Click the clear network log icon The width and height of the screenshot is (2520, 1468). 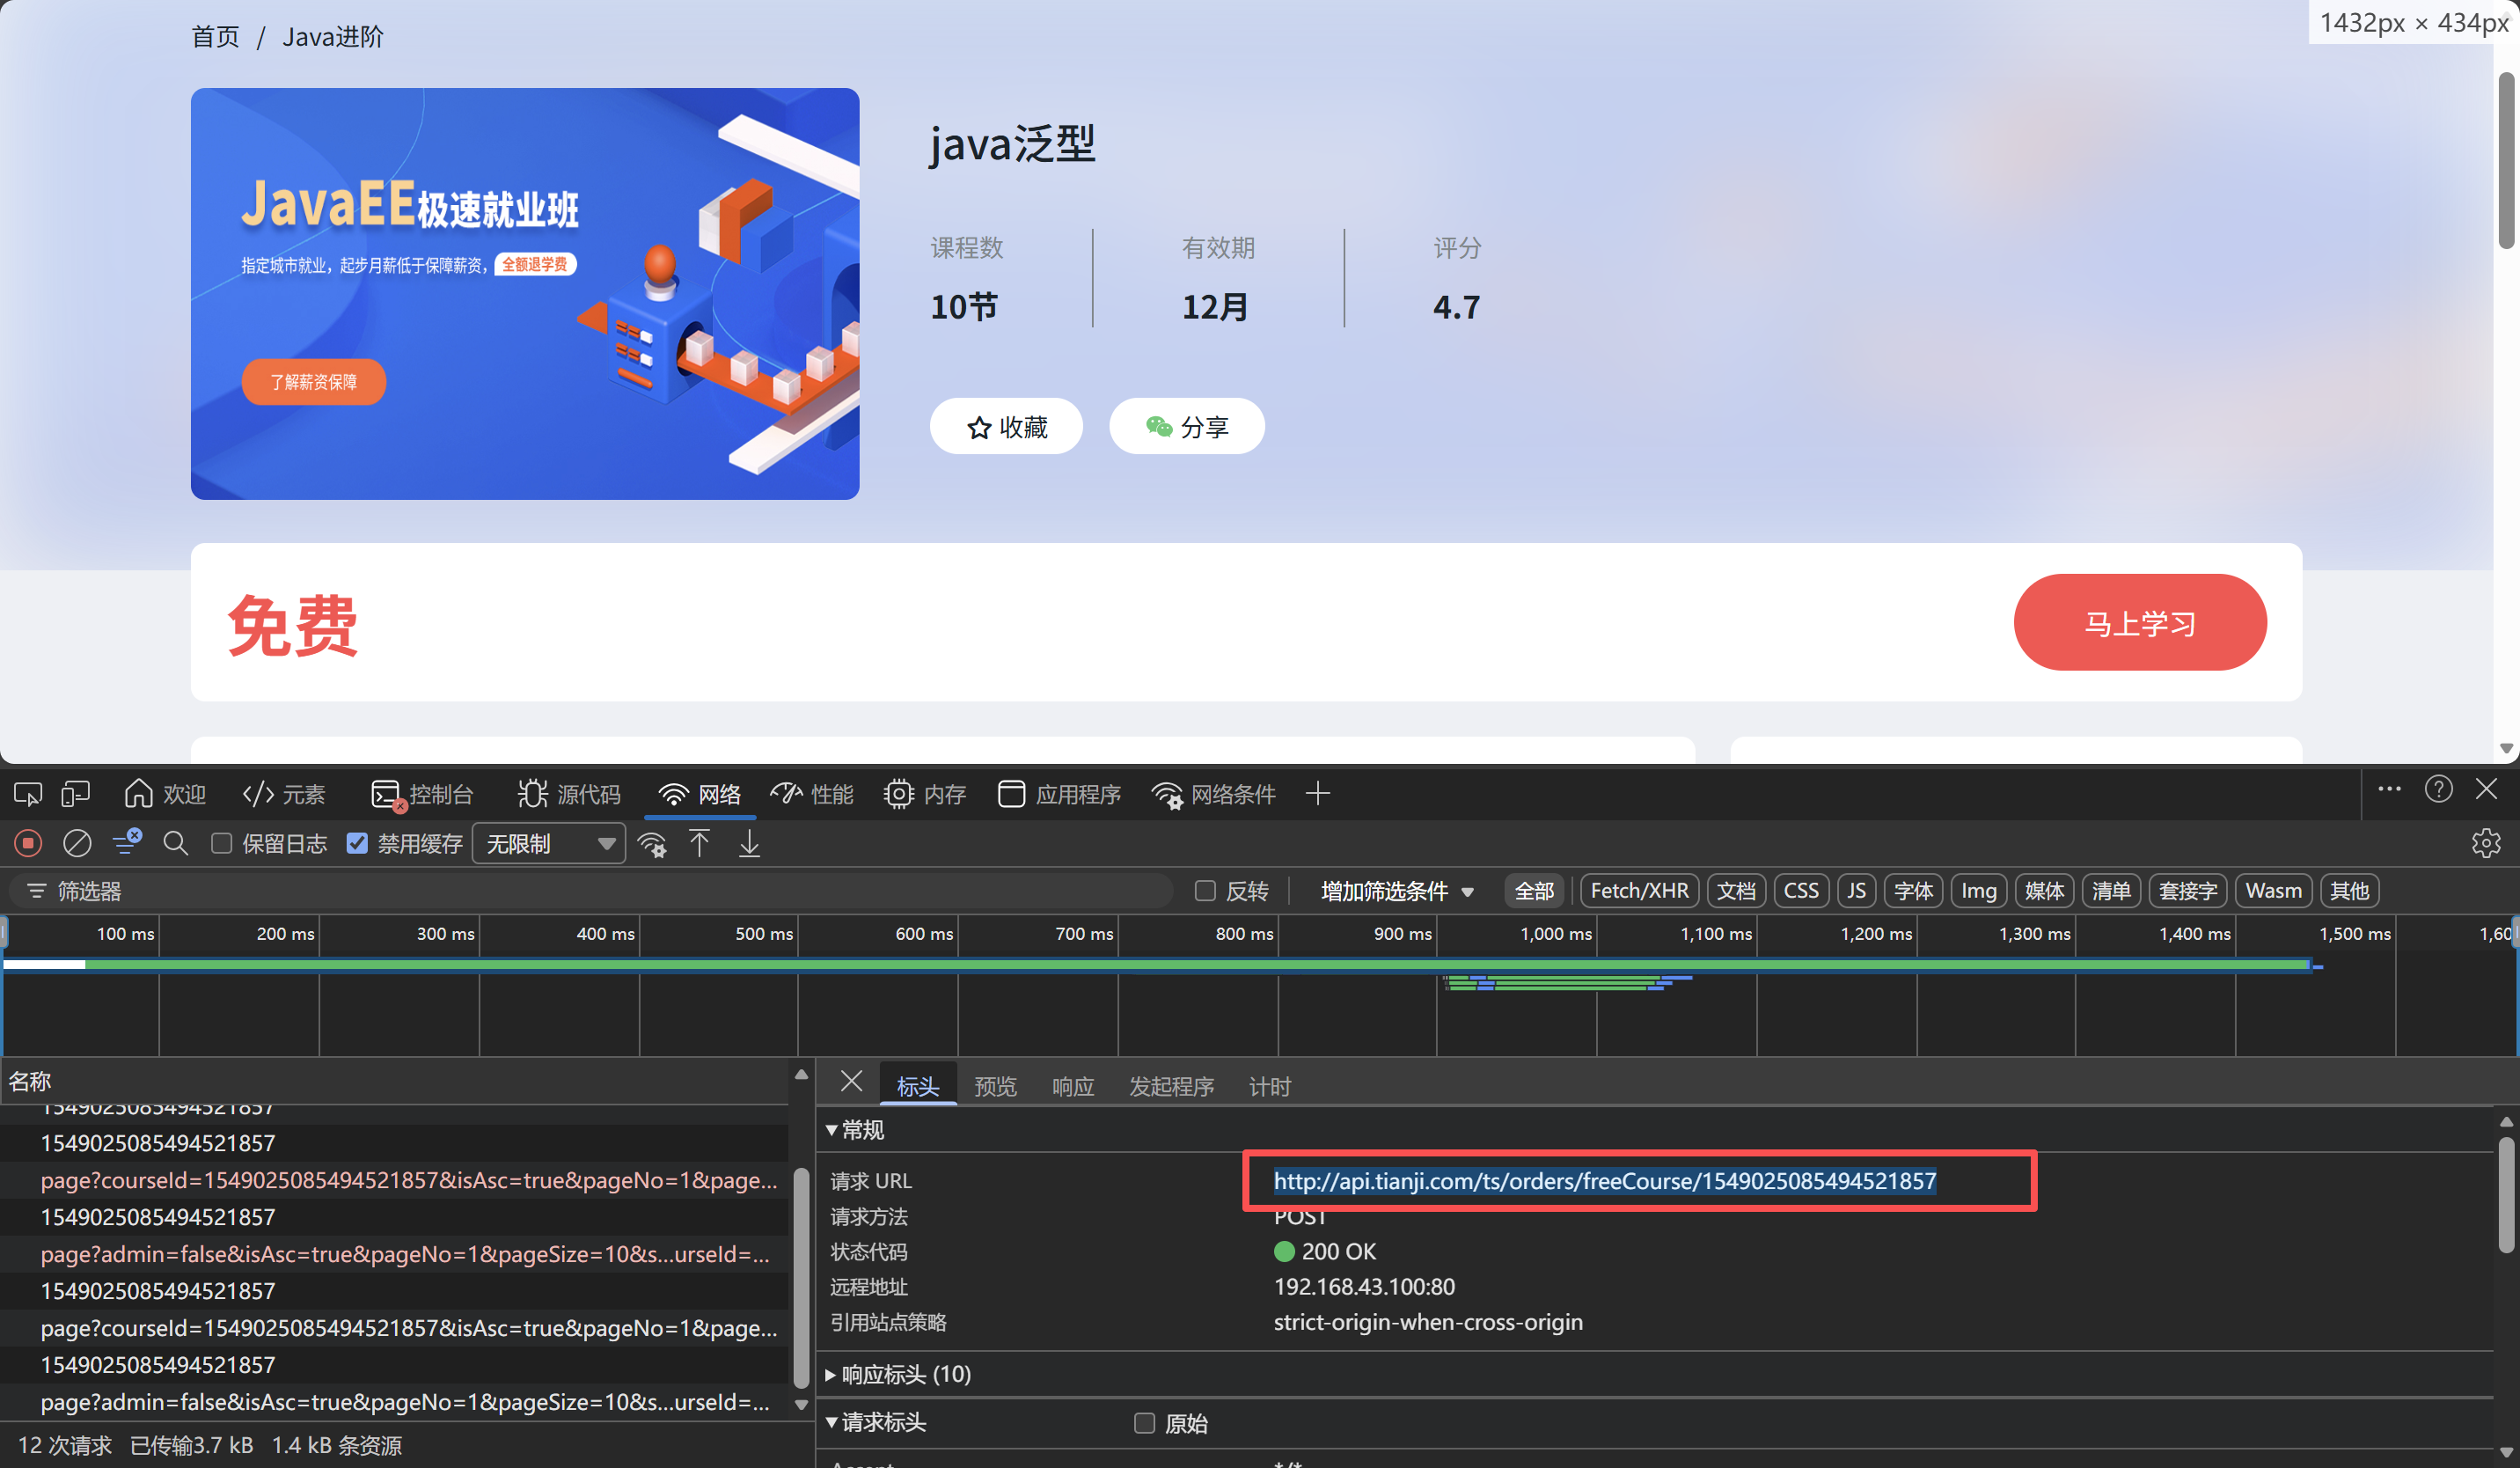tap(77, 844)
